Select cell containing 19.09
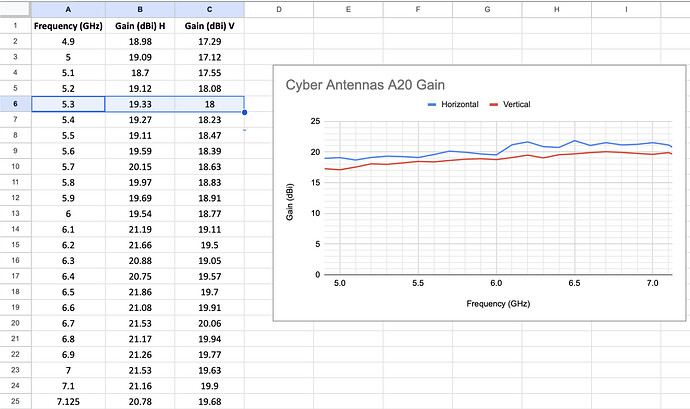690x409 pixels. coord(140,57)
